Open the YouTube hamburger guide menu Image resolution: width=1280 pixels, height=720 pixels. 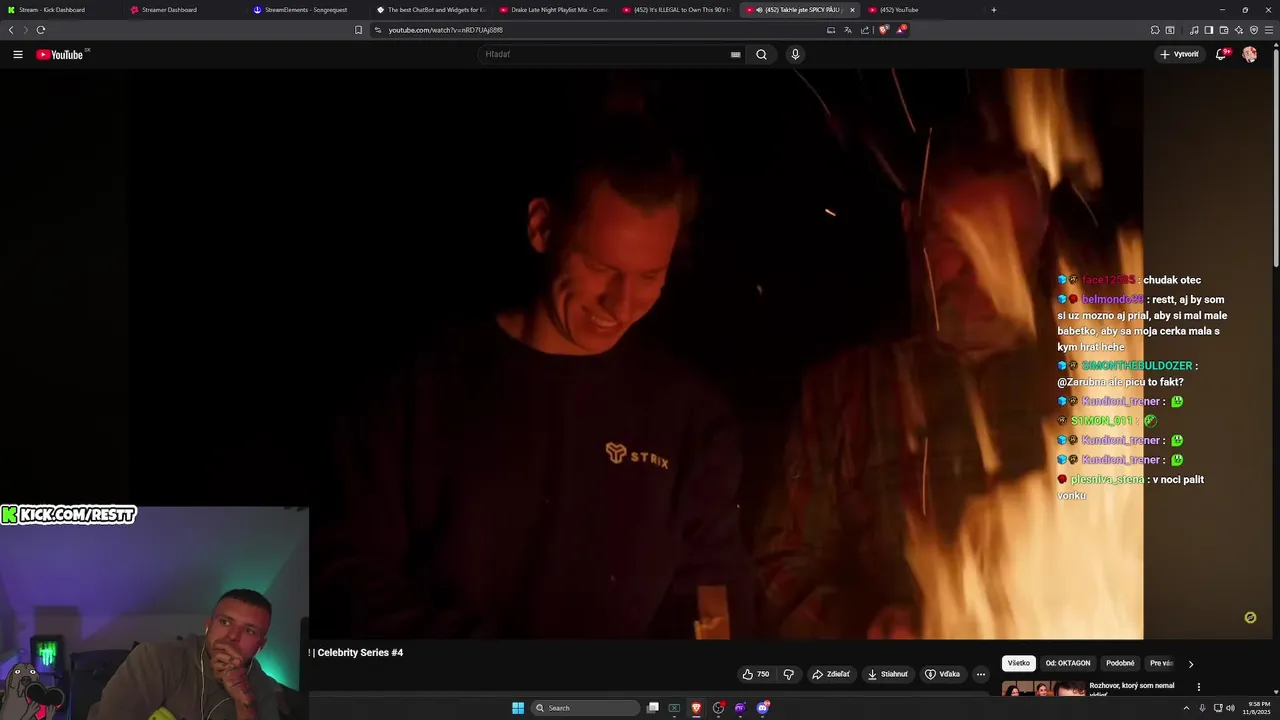(18, 54)
